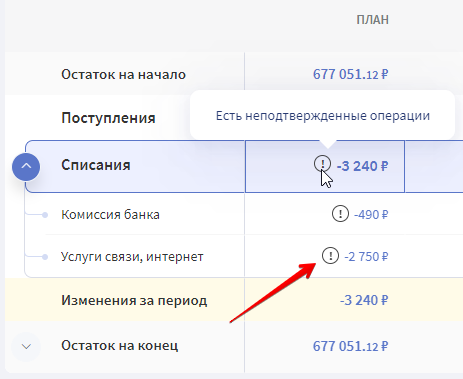The image size is (463, 379).
Task: Select the Списания row label
Action: point(96,165)
